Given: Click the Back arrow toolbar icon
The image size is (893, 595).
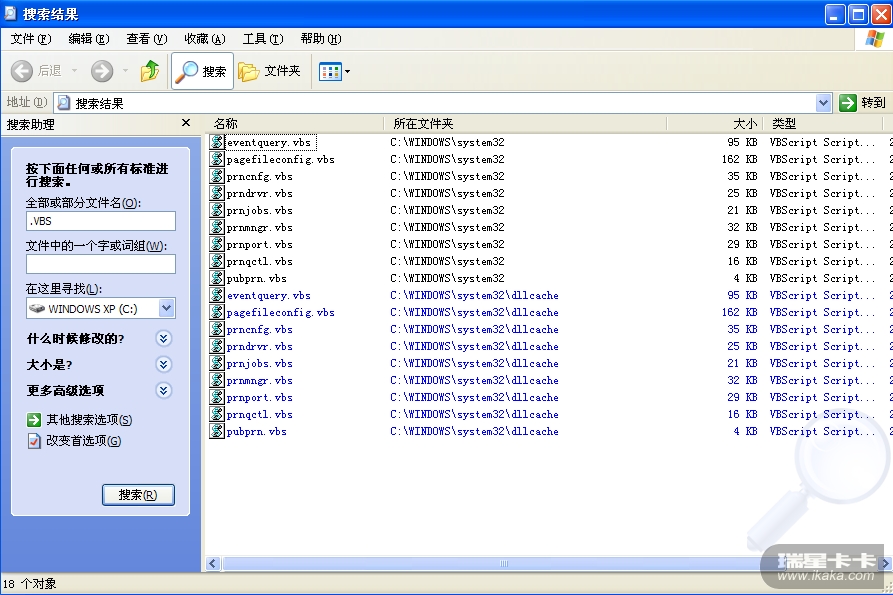Looking at the screenshot, I should coord(22,71).
